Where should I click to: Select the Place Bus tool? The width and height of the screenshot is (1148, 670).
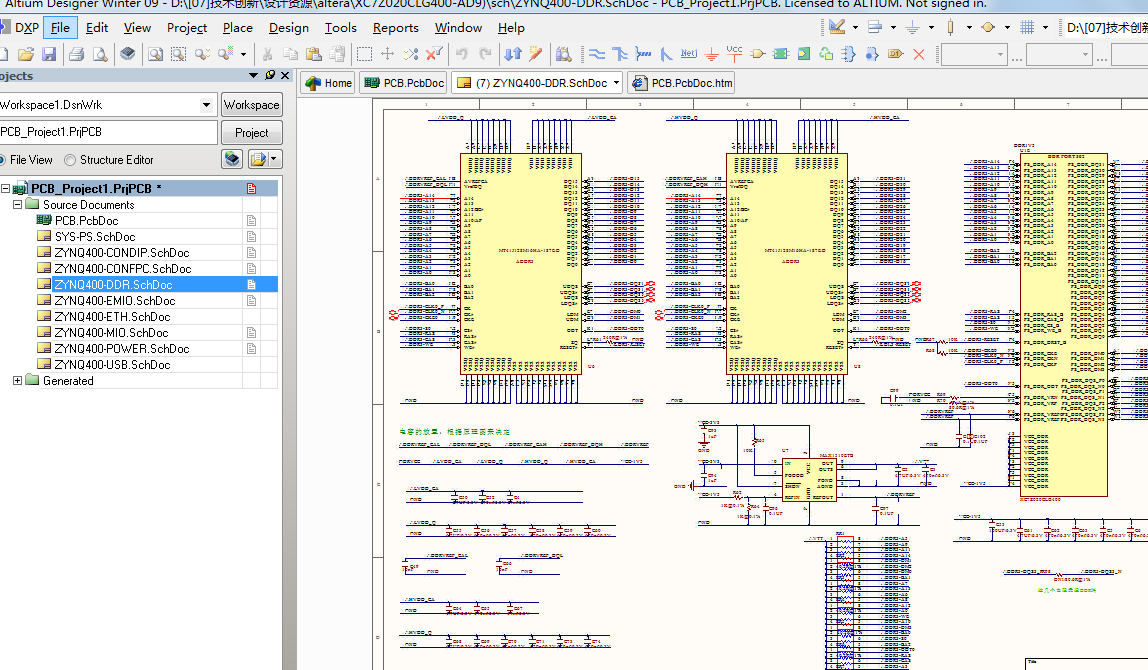620,54
